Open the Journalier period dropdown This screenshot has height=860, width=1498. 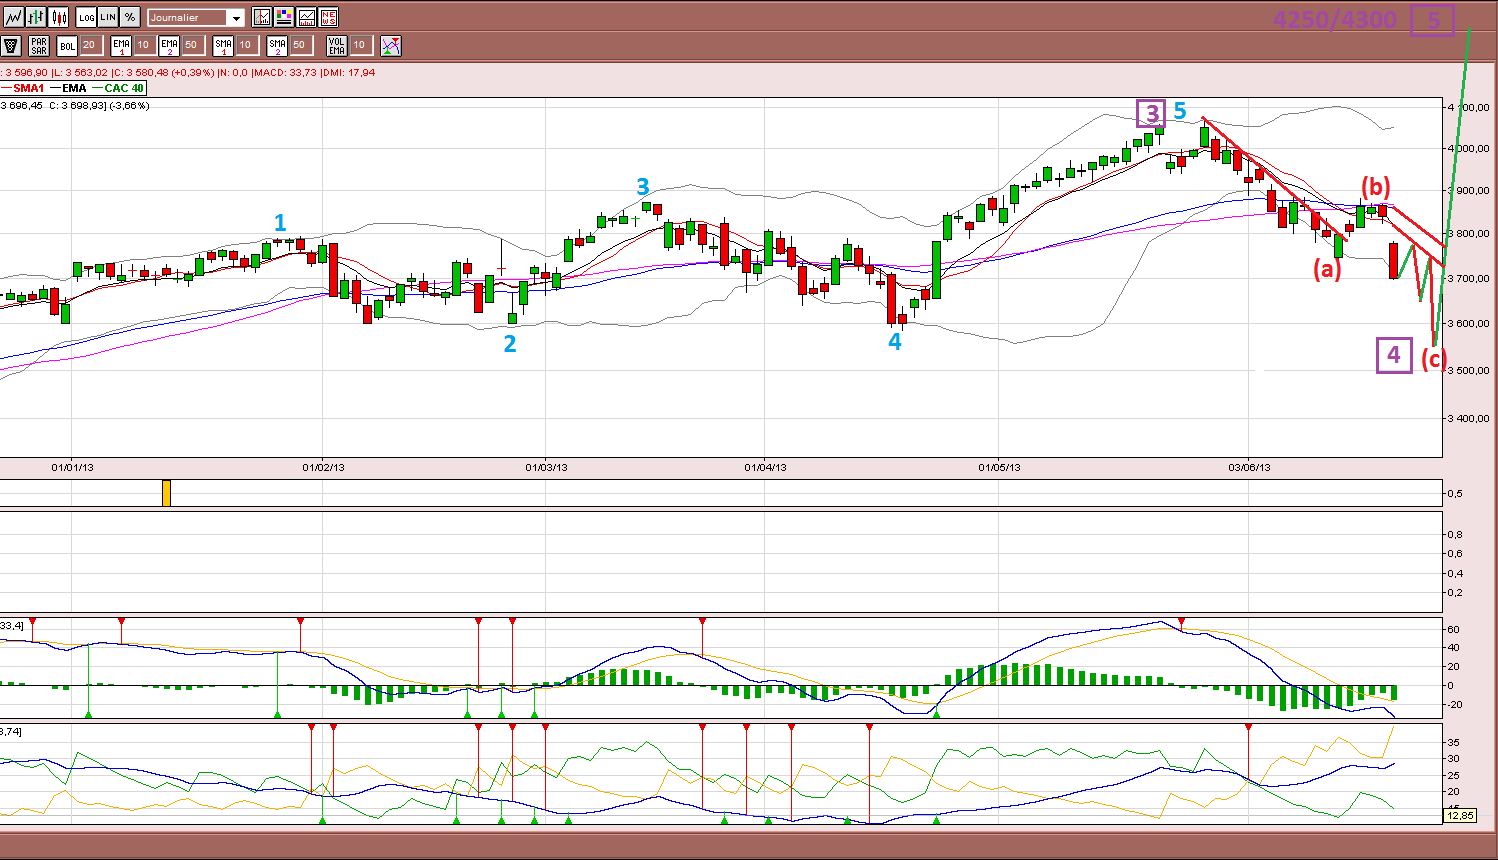point(196,18)
